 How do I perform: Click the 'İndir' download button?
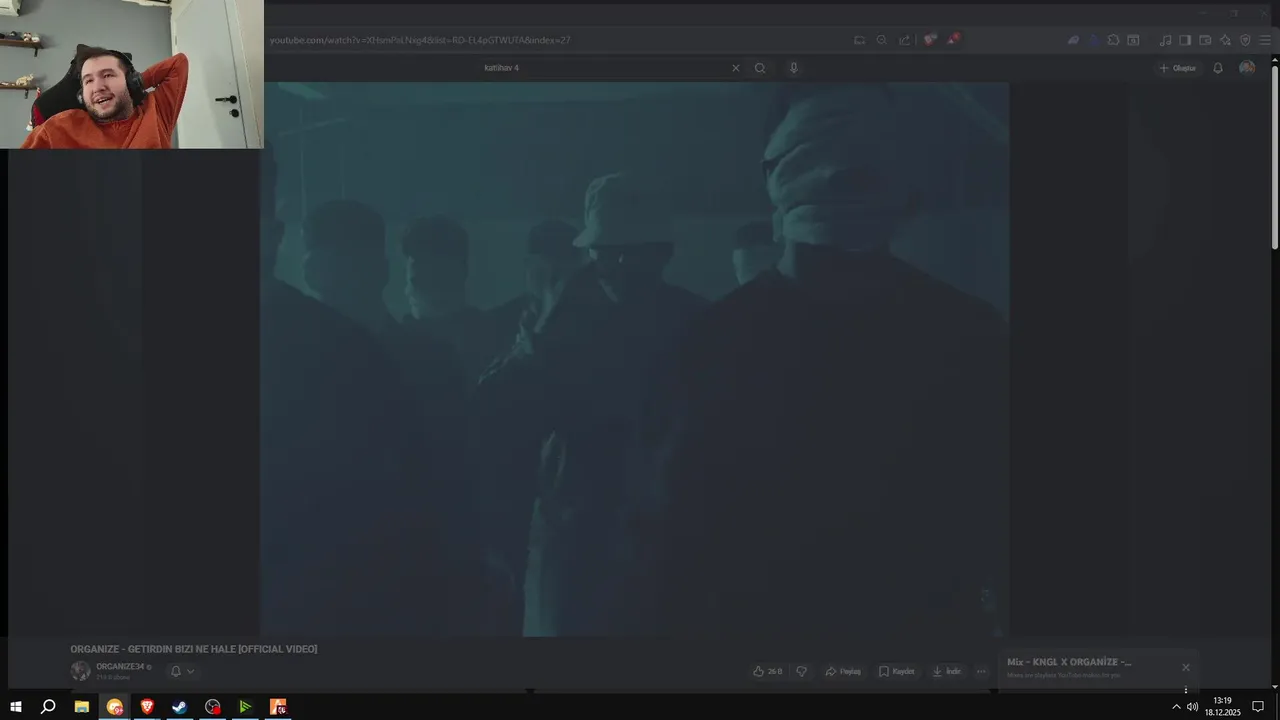click(x=946, y=671)
